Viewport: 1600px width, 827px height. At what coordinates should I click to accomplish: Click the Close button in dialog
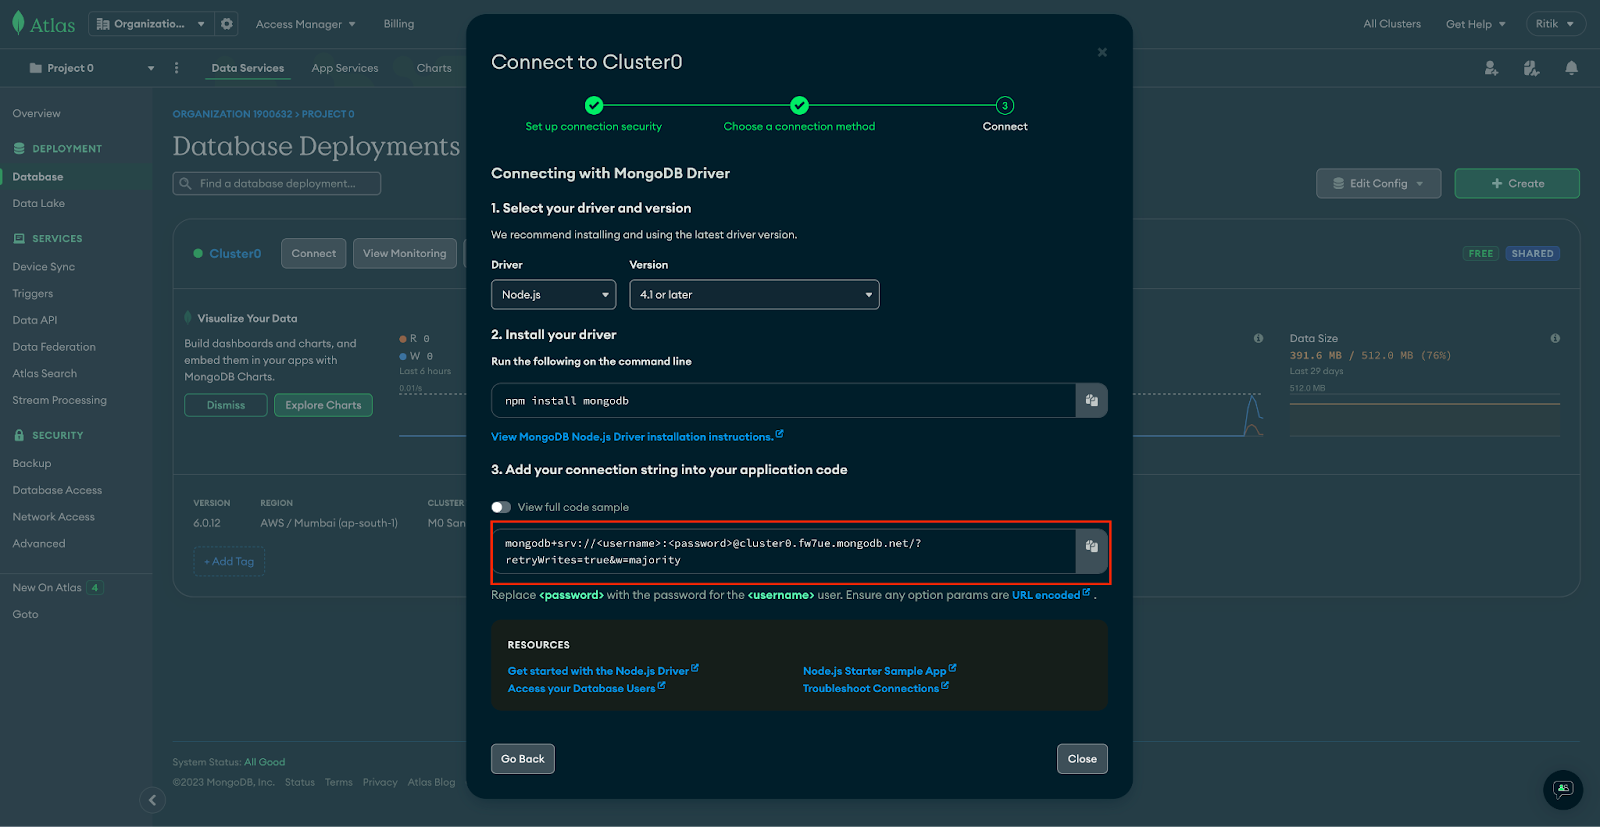(1082, 759)
